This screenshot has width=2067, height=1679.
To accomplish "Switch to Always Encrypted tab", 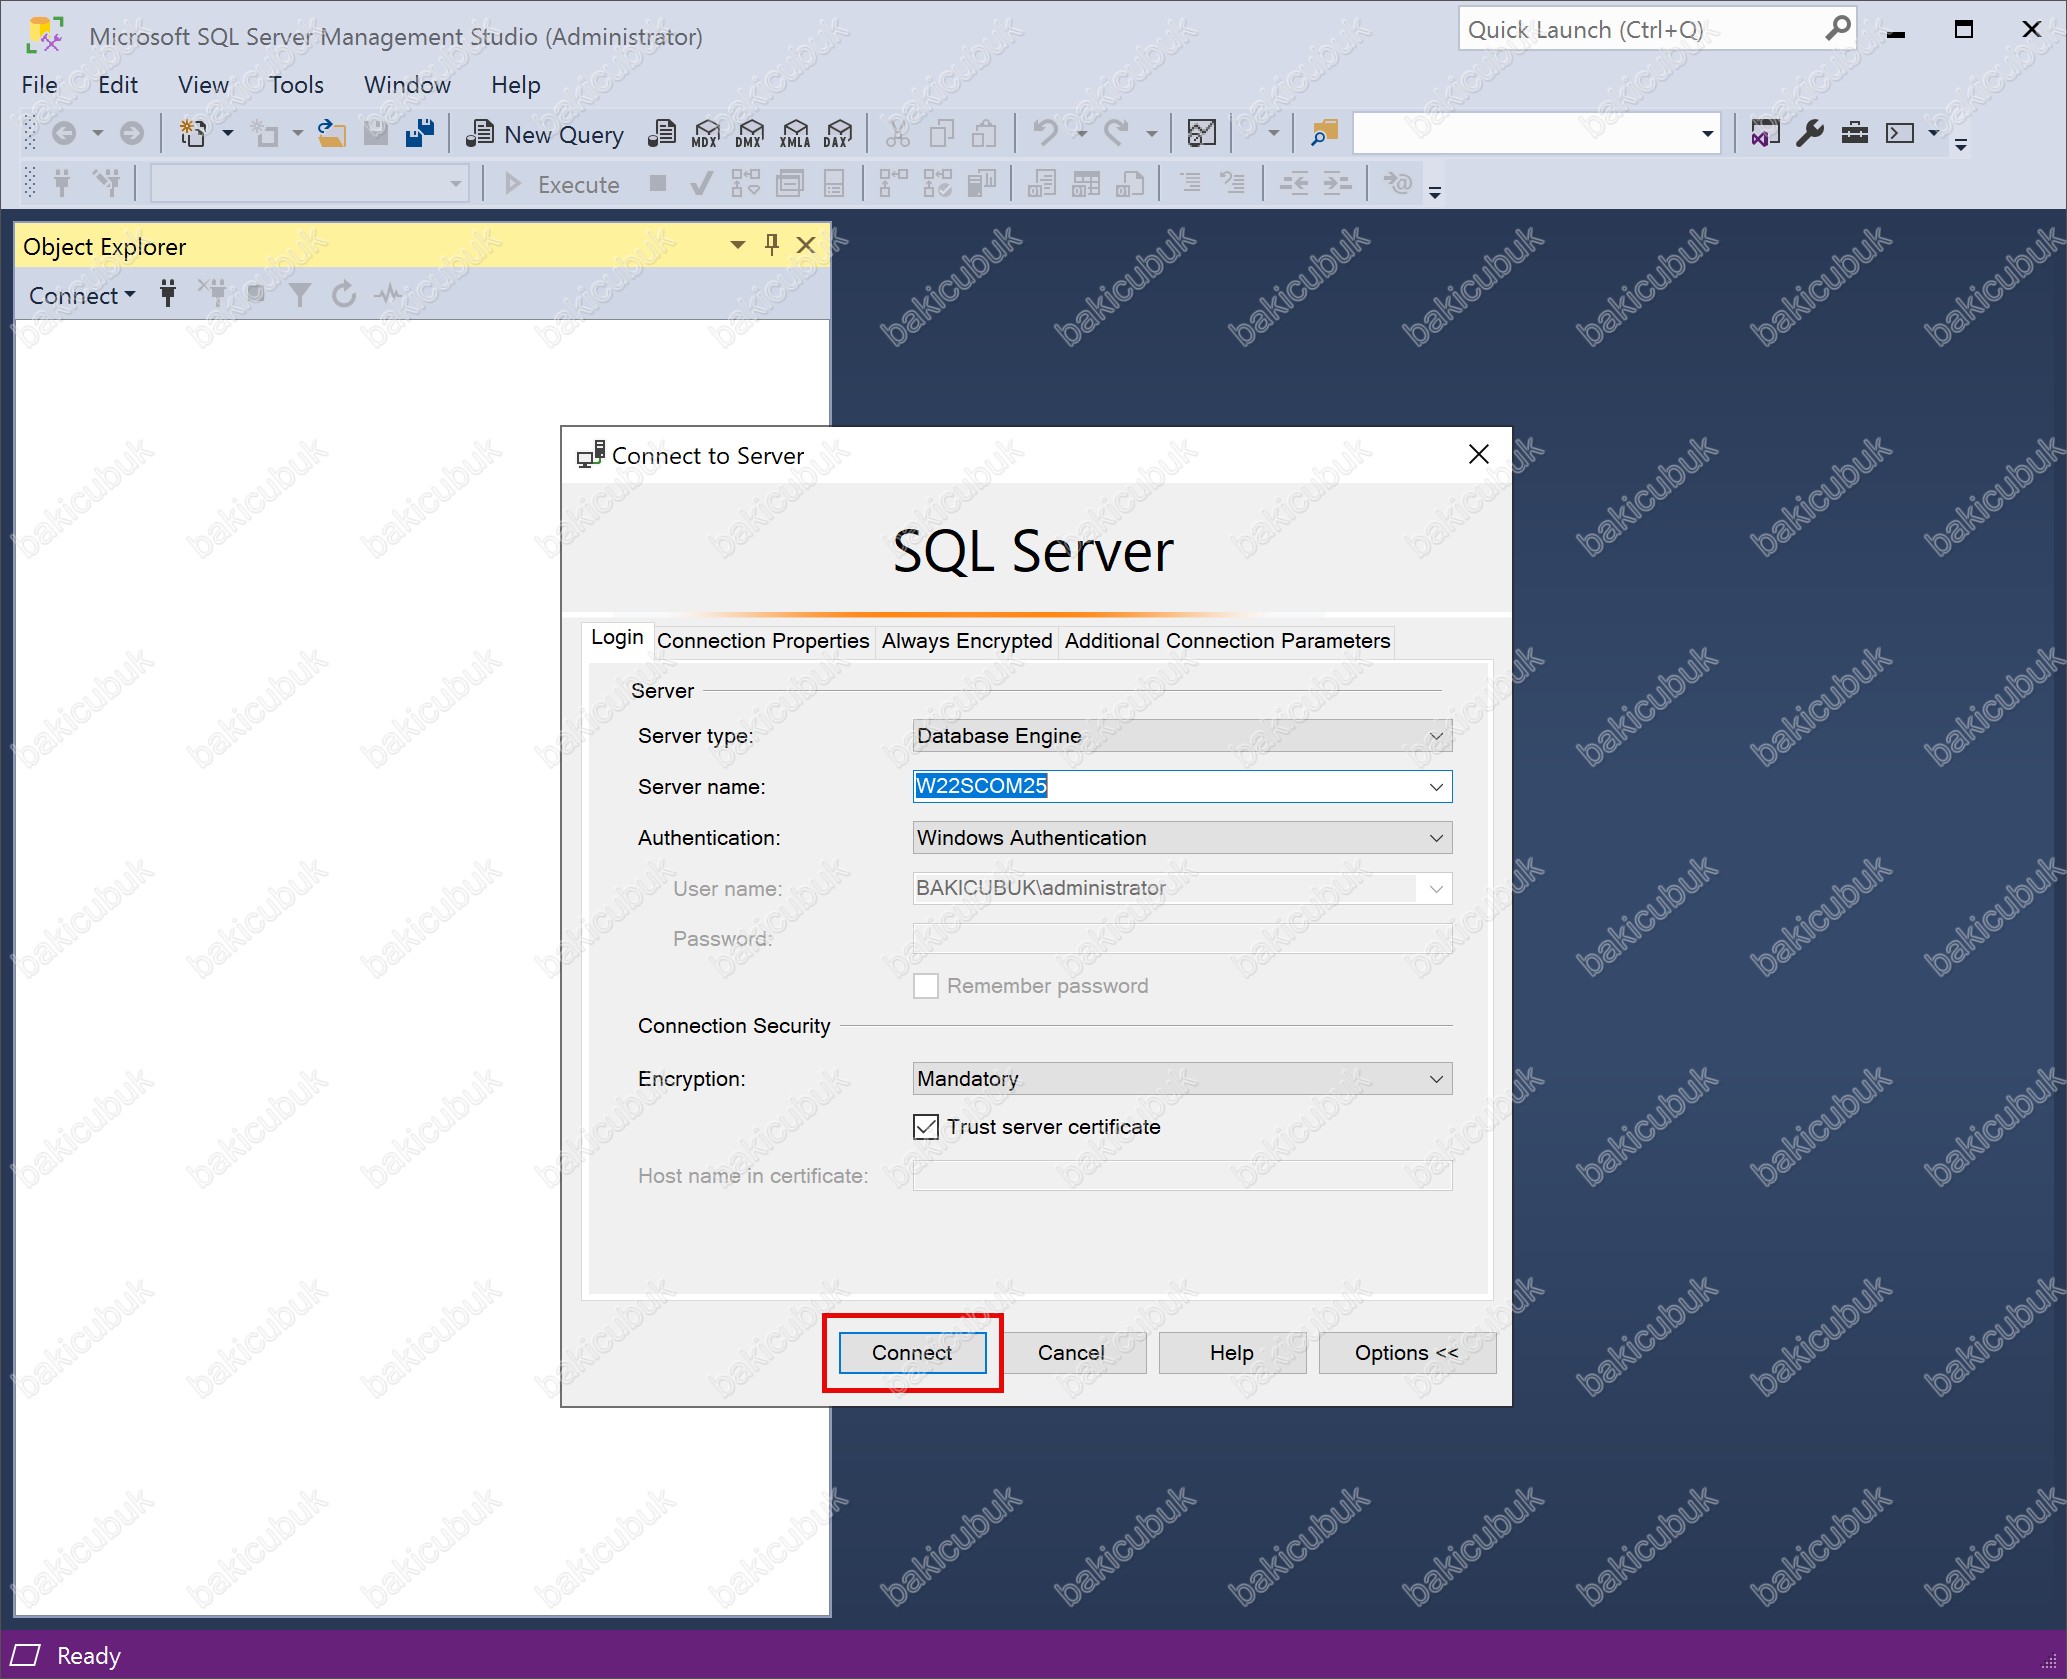I will [967, 641].
